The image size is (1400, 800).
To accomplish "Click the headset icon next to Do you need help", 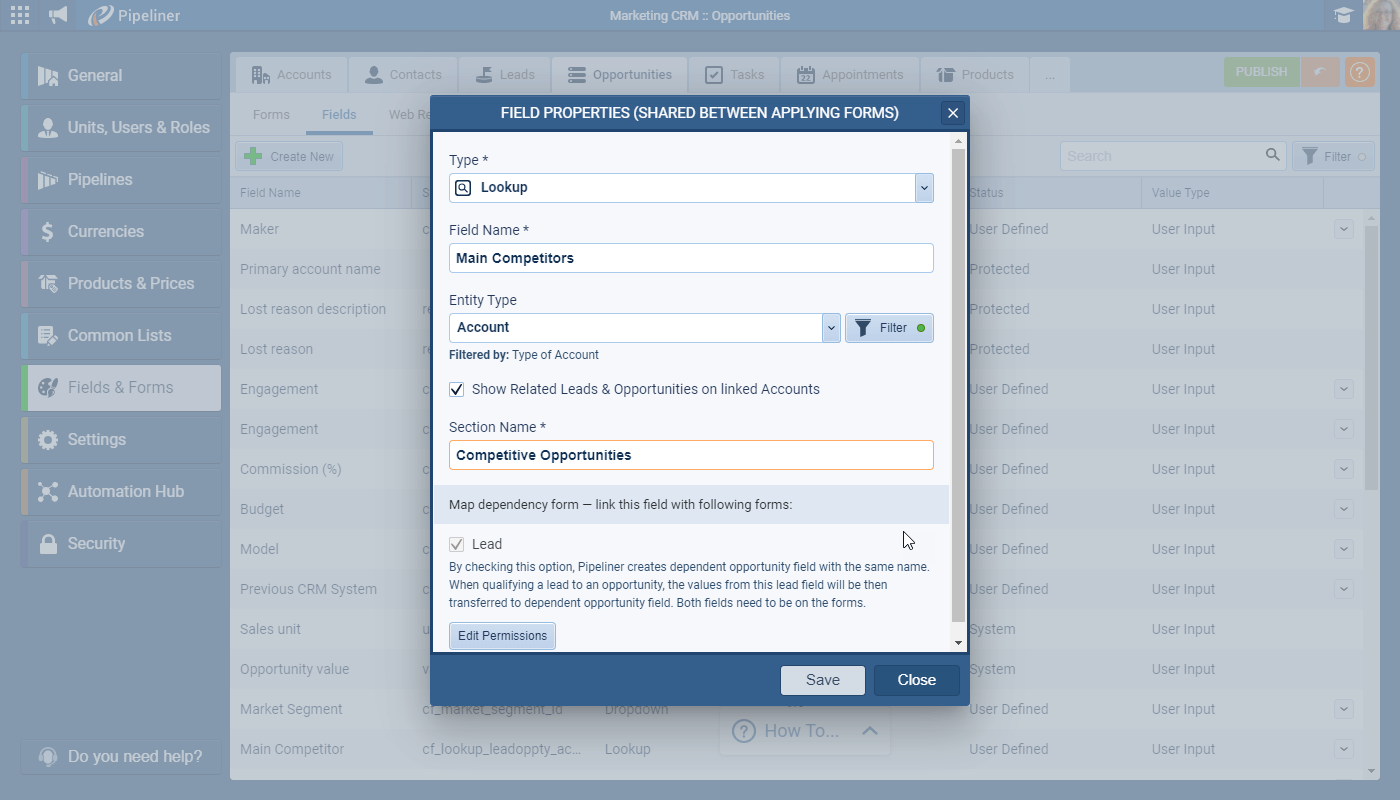I will (x=49, y=756).
